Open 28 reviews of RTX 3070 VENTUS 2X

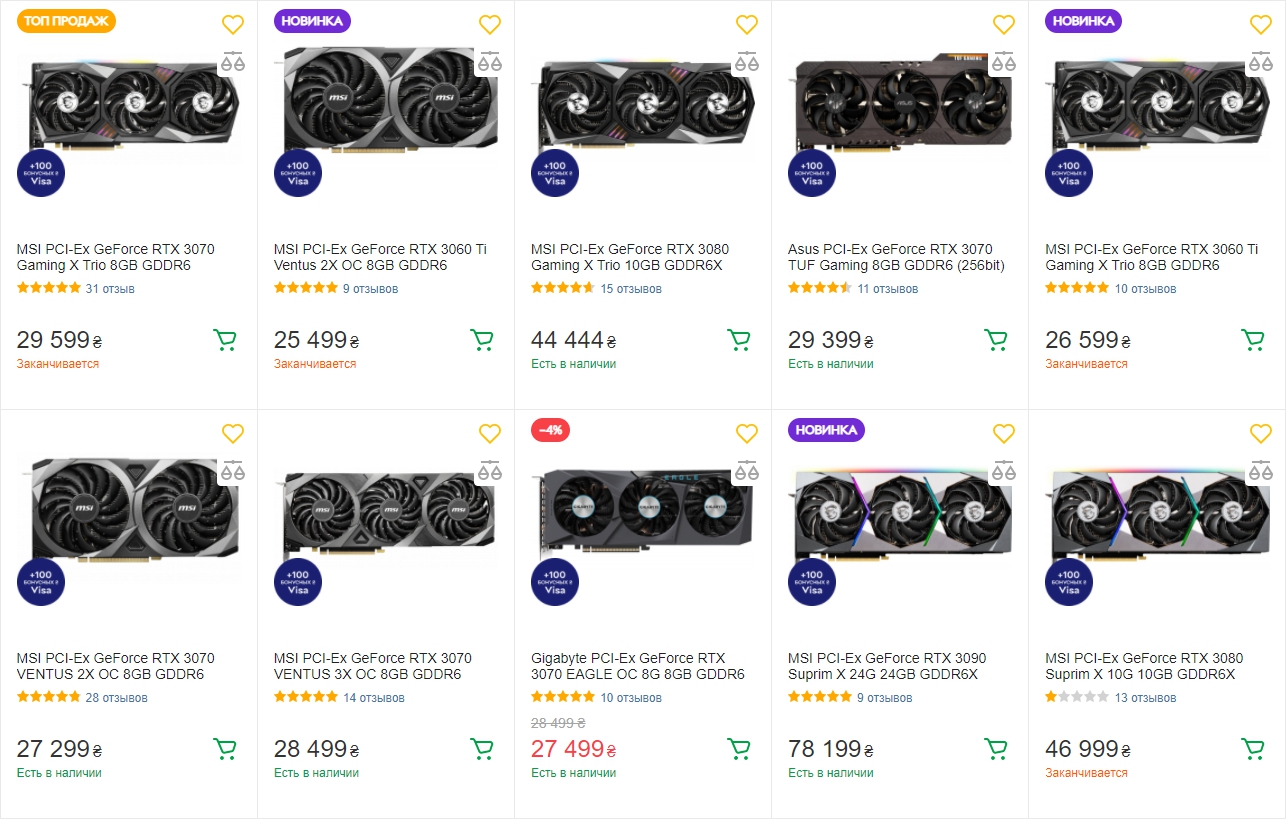[x=116, y=698]
